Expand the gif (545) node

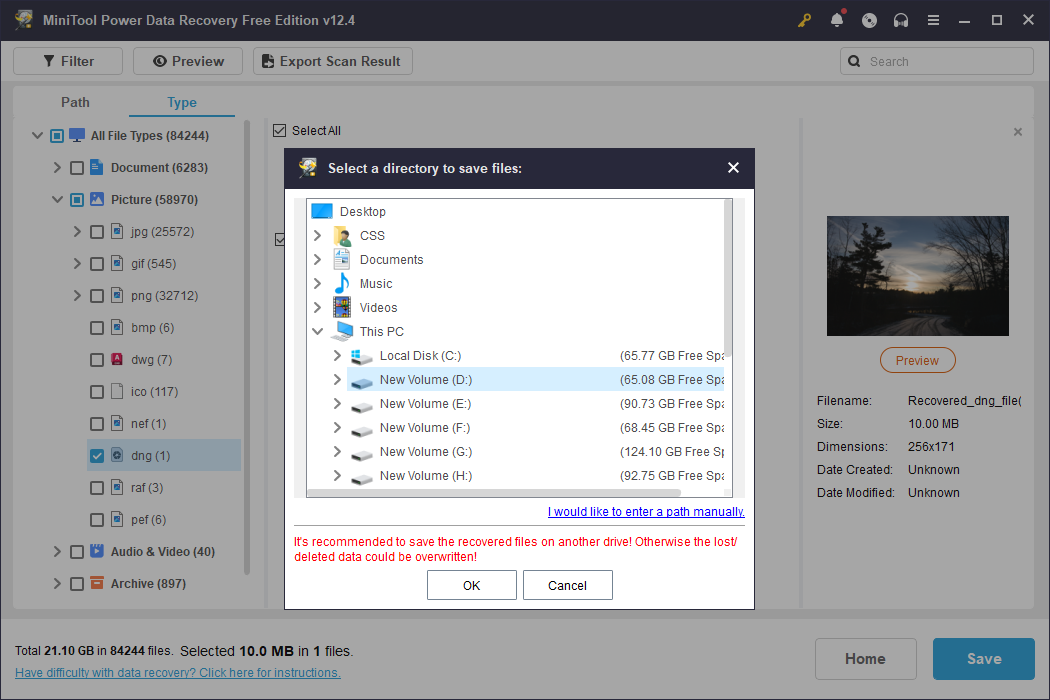tap(77, 263)
